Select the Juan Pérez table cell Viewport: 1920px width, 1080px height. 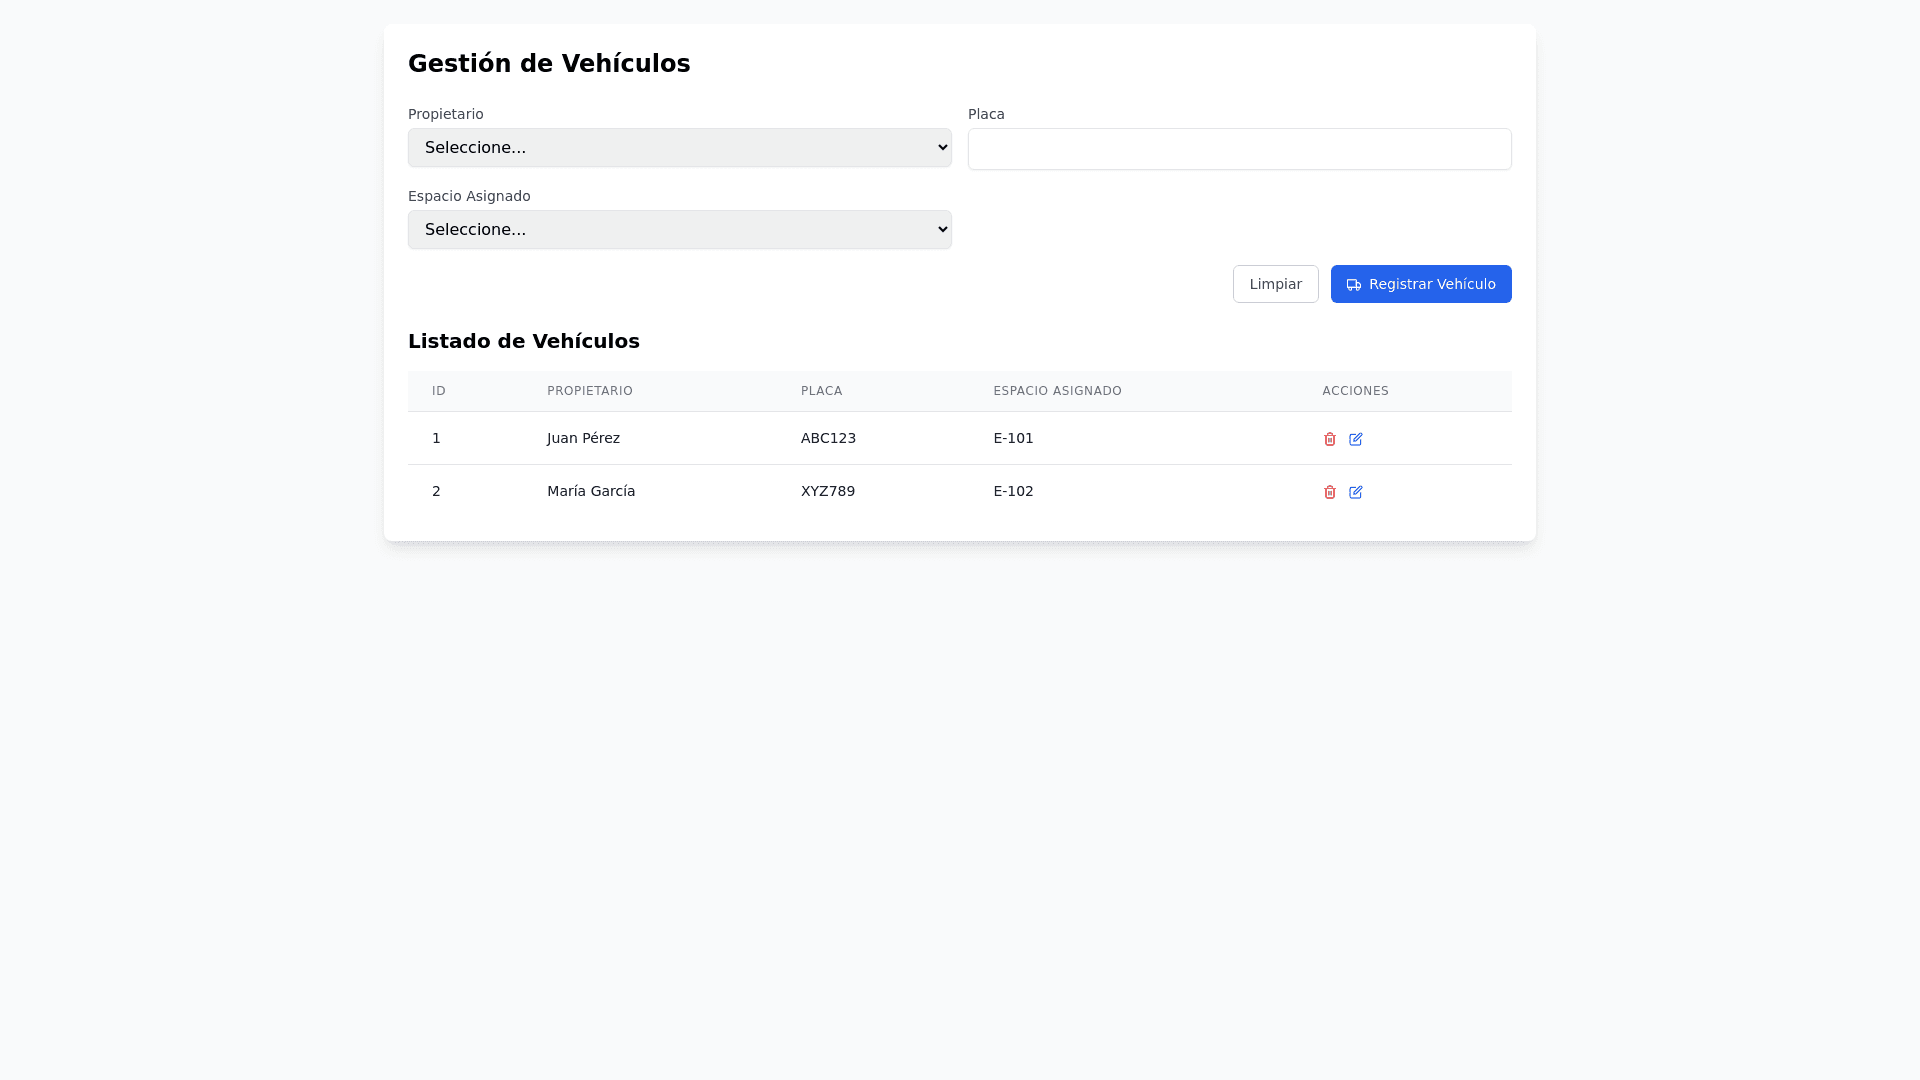coord(583,438)
